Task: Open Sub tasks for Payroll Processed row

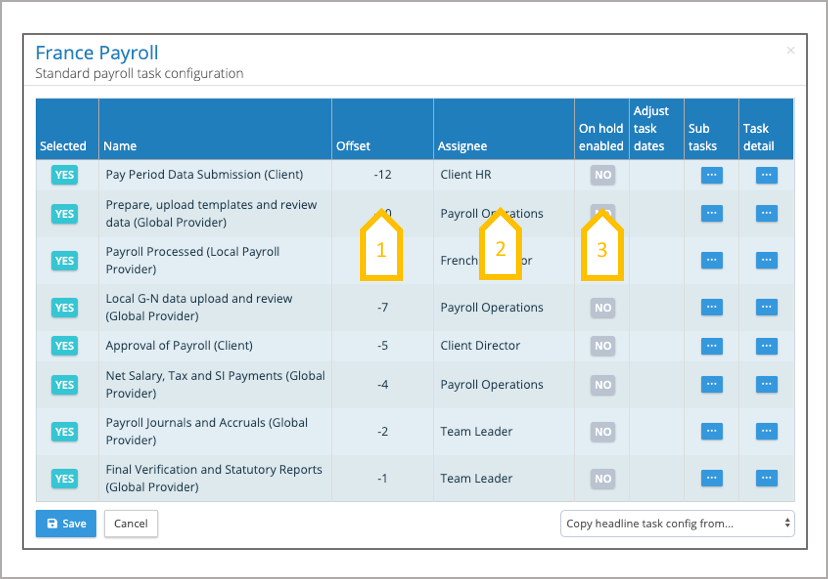Action: click(x=711, y=261)
